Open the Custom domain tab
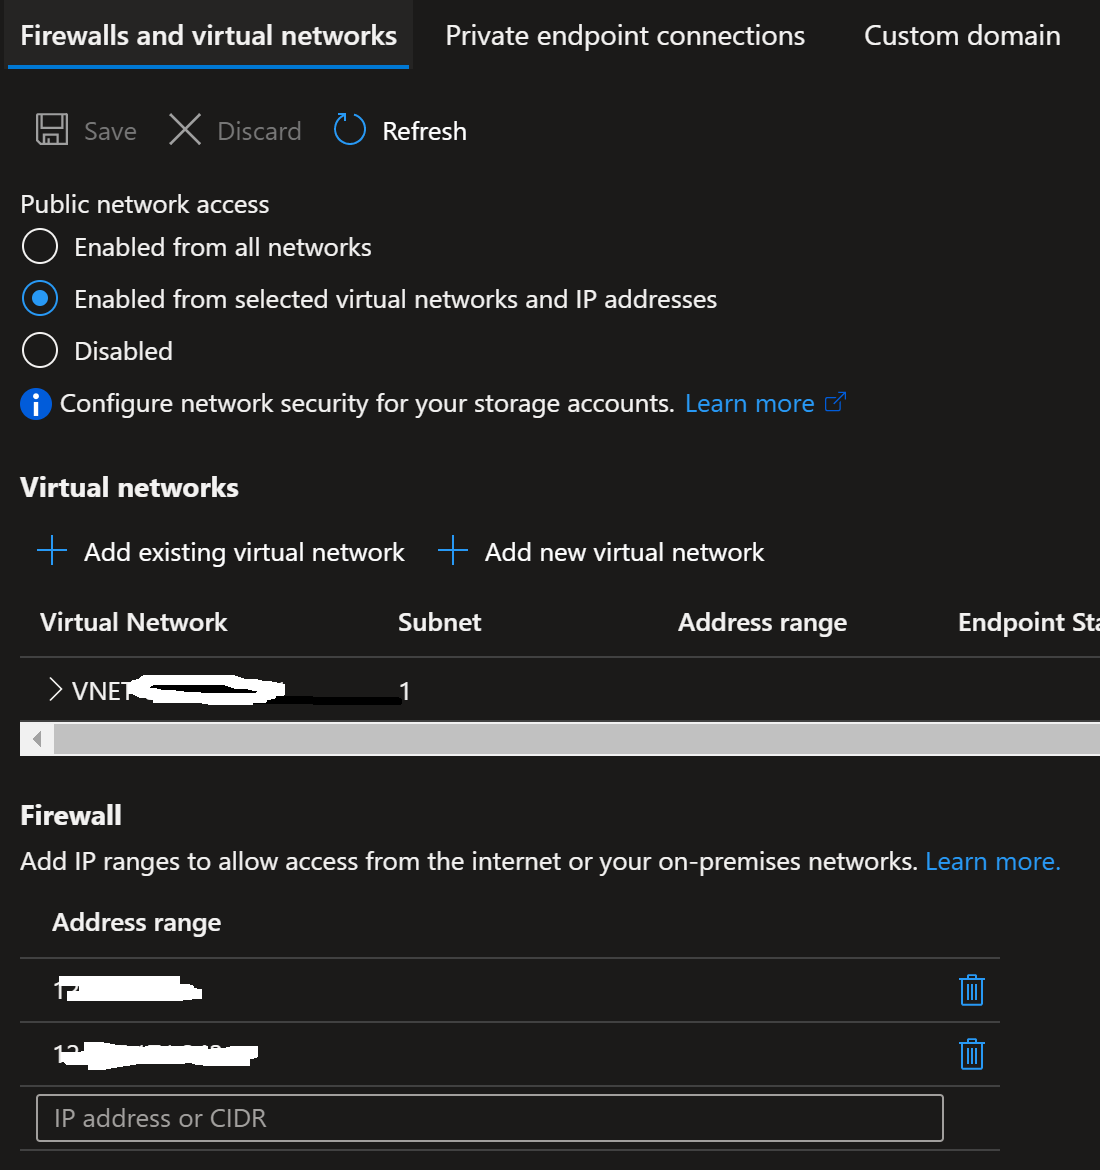This screenshot has height=1170, width=1104. (x=960, y=35)
